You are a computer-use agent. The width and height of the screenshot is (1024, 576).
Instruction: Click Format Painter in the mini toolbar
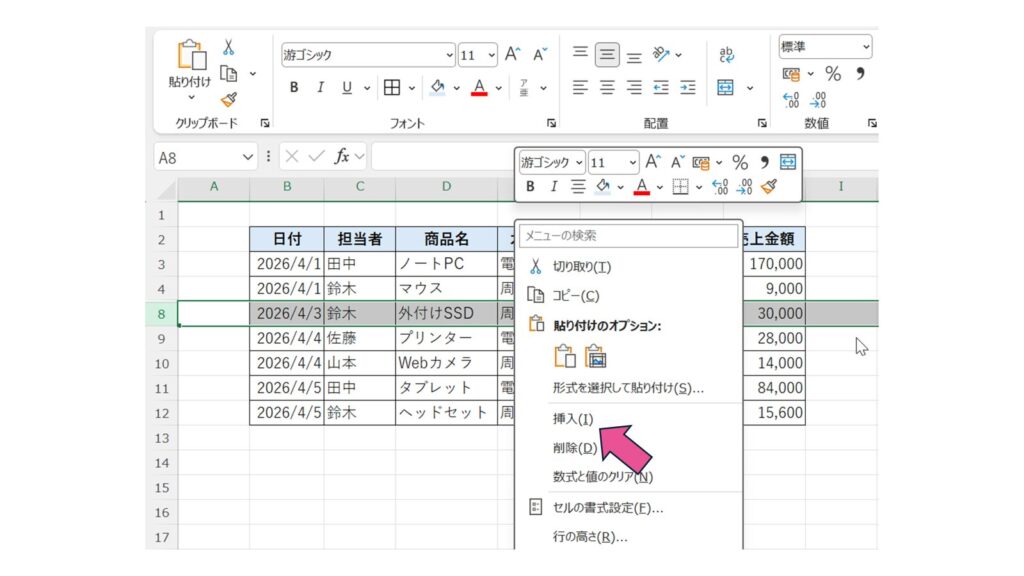[768, 186]
